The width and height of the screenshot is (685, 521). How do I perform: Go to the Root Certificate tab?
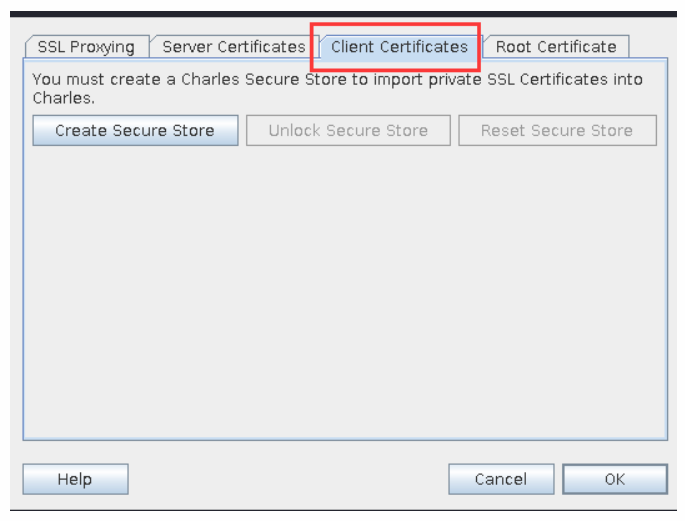click(556, 47)
